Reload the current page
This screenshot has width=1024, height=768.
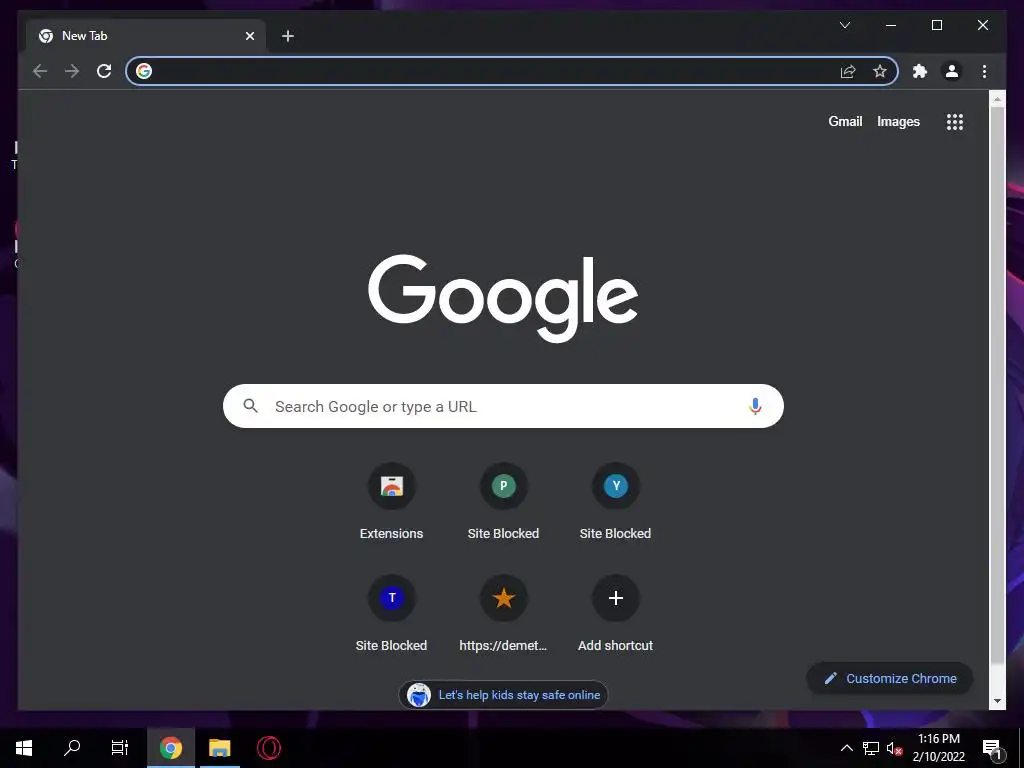[x=104, y=71]
